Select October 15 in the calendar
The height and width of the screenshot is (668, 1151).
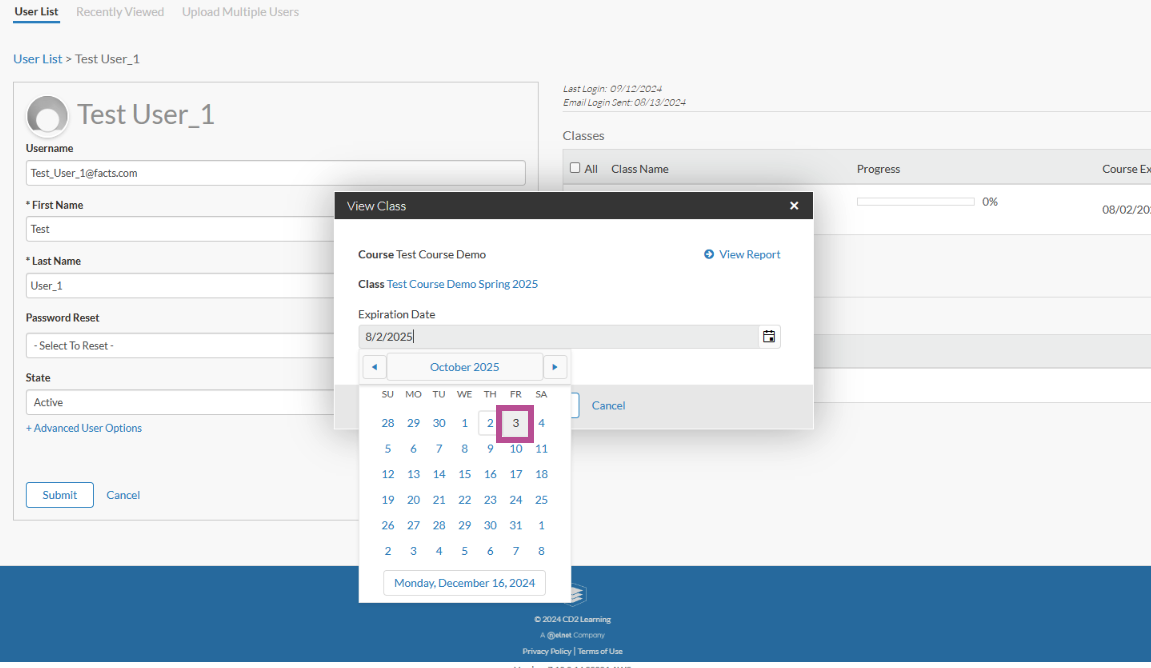465,474
